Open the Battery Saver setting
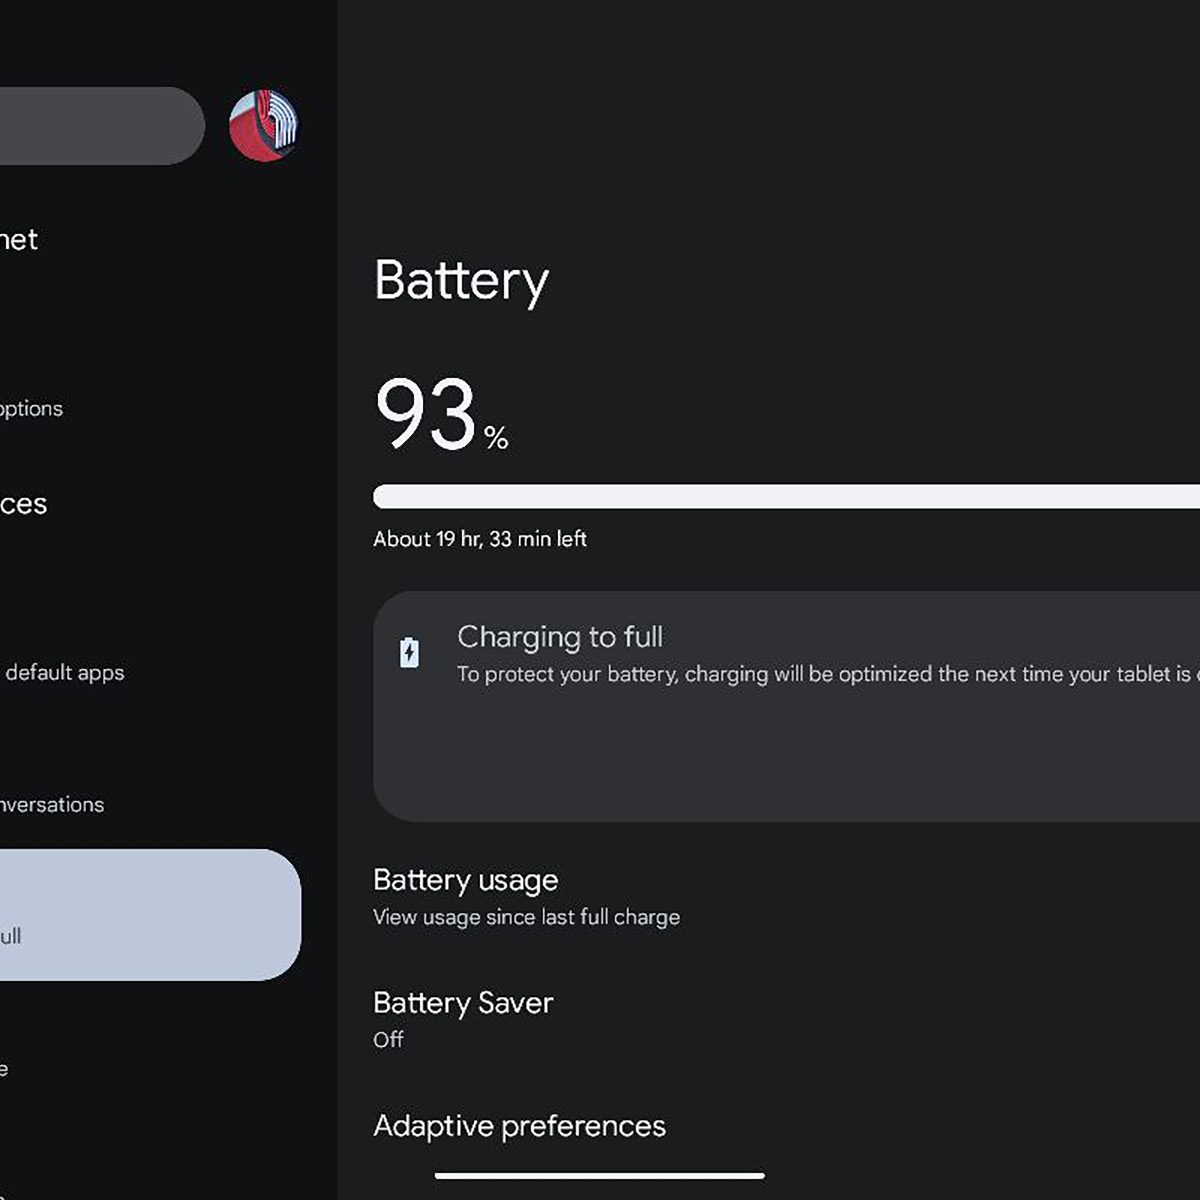Screen dimensions: 1200x1200 pos(463,1003)
